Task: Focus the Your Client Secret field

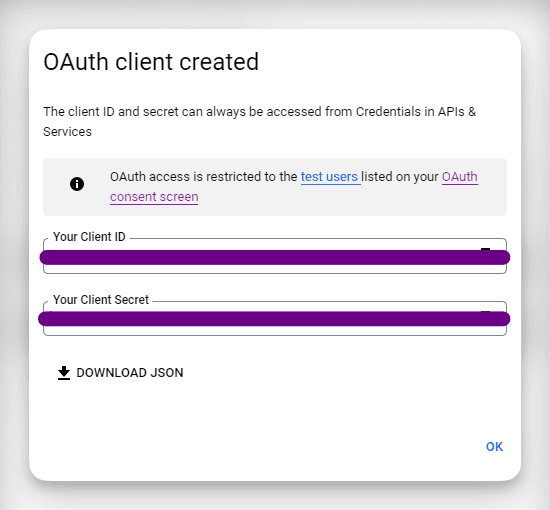Action: pyautogui.click(x=275, y=318)
